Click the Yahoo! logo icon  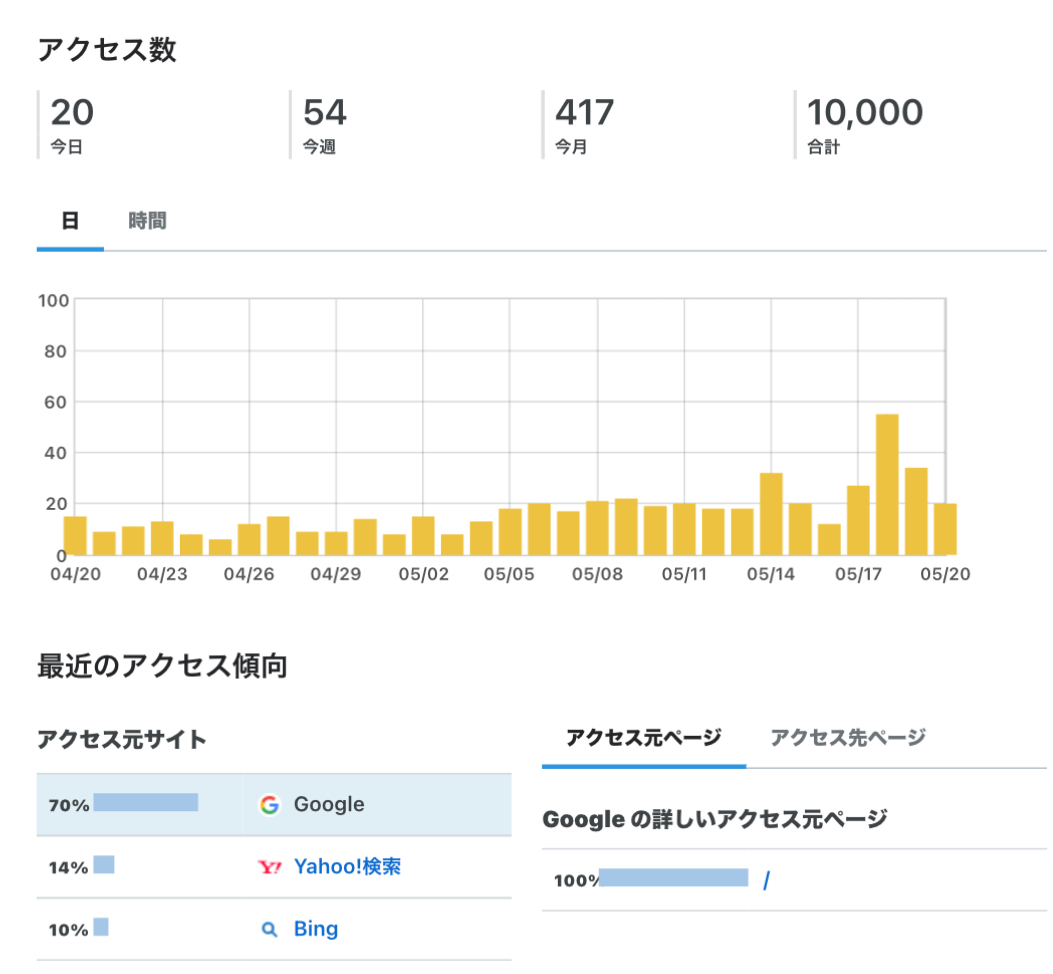269,867
